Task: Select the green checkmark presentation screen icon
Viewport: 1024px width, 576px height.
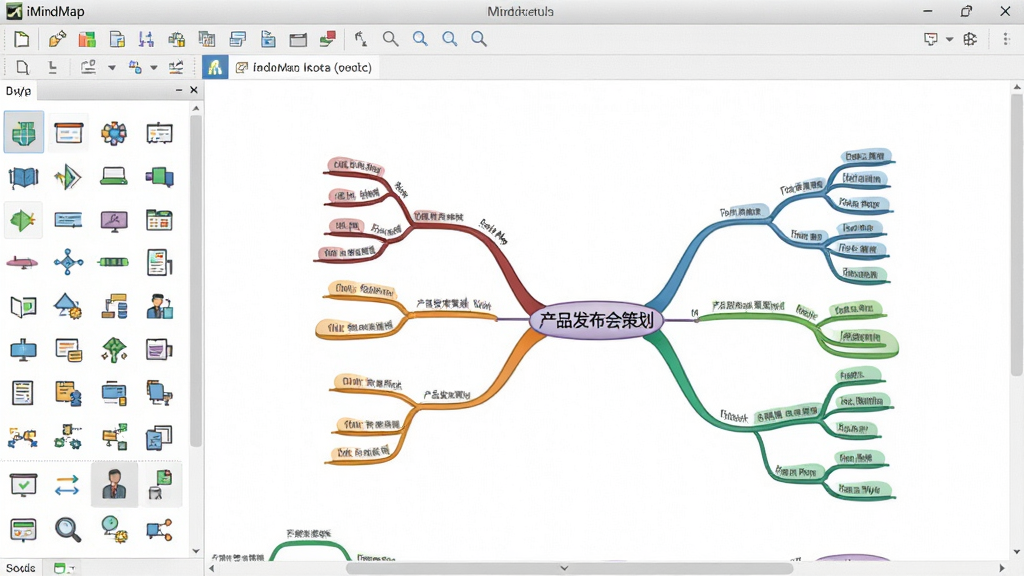Action: pyautogui.click(x=24, y=485)
